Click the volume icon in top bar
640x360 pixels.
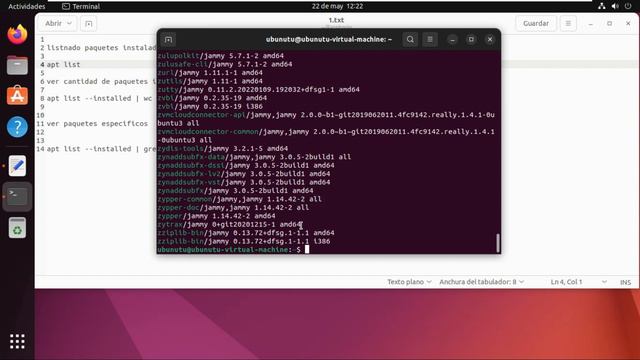coord(615,6)
